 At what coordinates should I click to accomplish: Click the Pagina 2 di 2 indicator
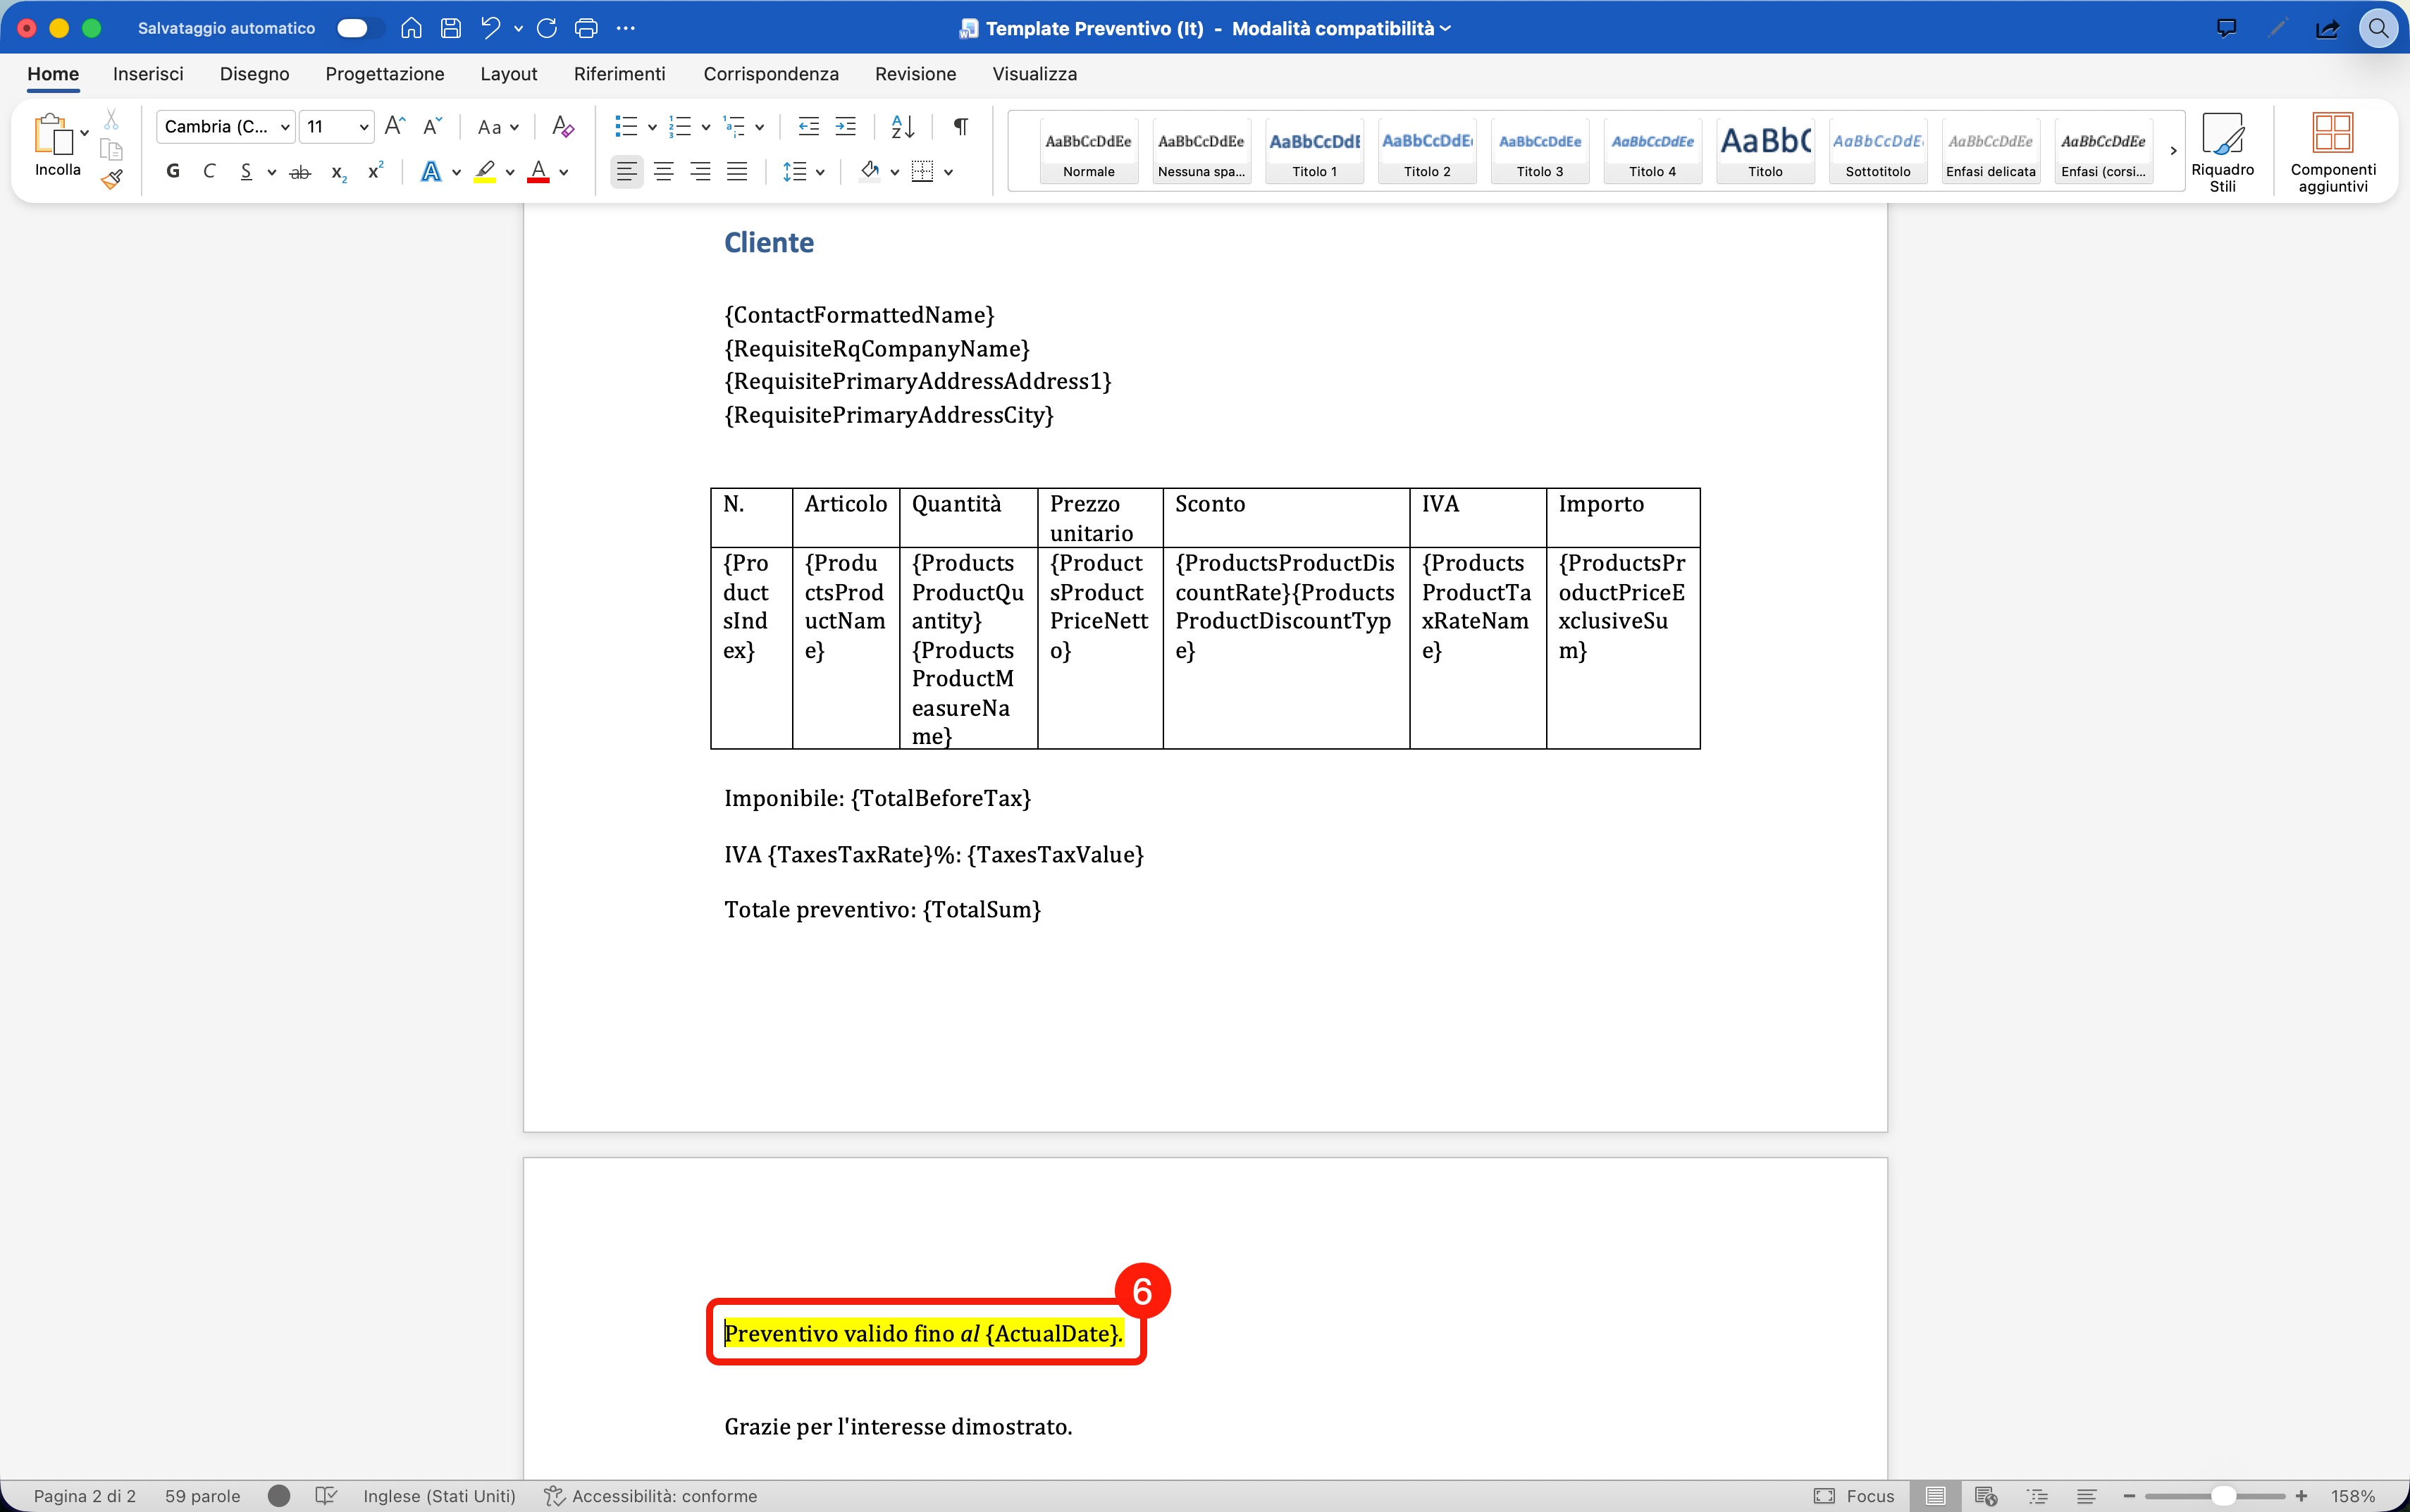[84, 1496]
